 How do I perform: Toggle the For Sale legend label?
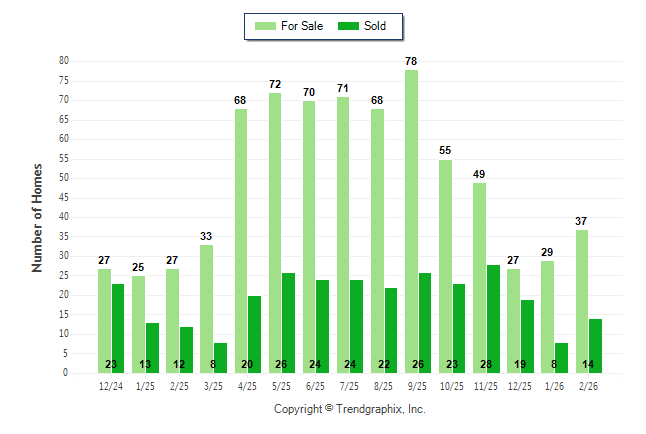tap(302, 26)
